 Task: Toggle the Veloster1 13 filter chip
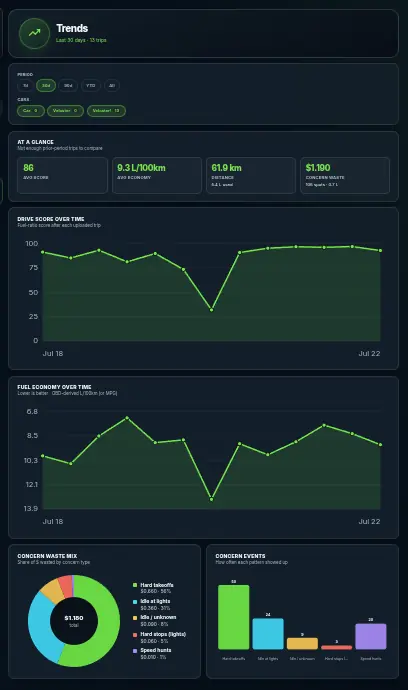(x=106, y=111)
